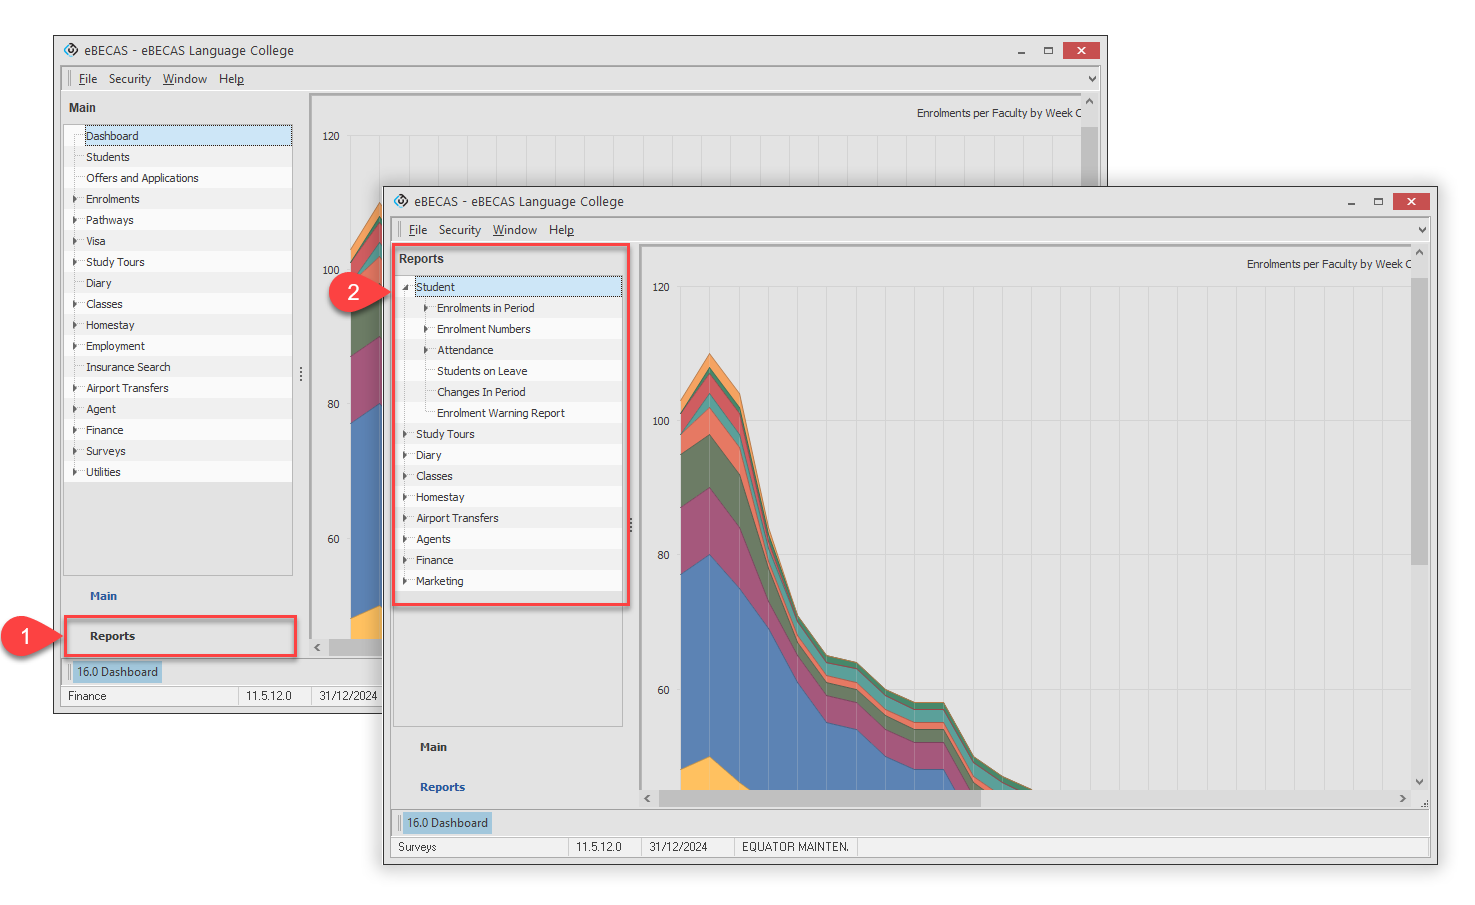The height and width of the screenshot is (905, 1475).
Task: Select Offers and Applications in Main list
Action: [142, 178]
